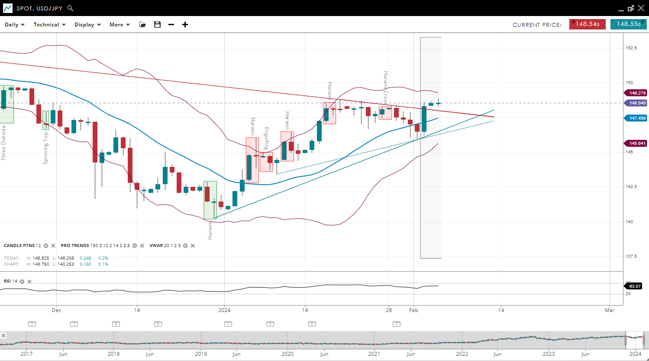Open the Daily timeframe dropdown
Viewport: 649px width, 361px height.
(x=14, y=25)
